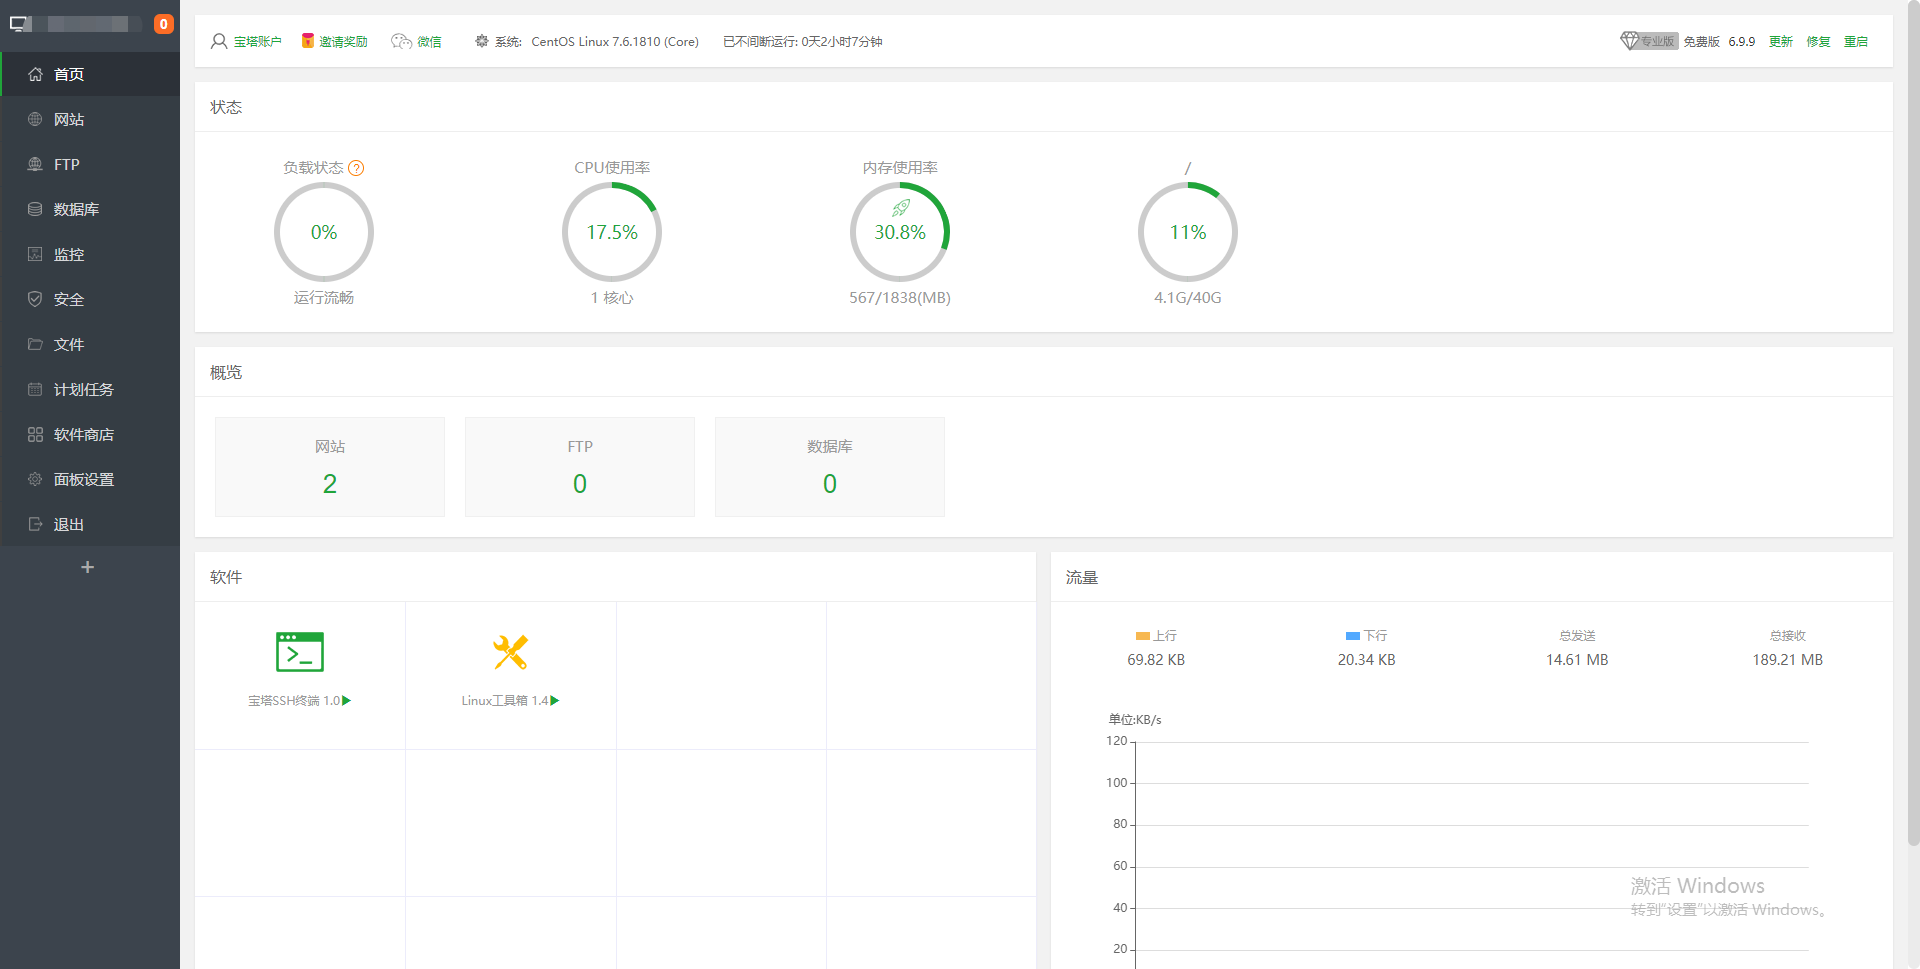Click the 0% load status gauge

324,232
